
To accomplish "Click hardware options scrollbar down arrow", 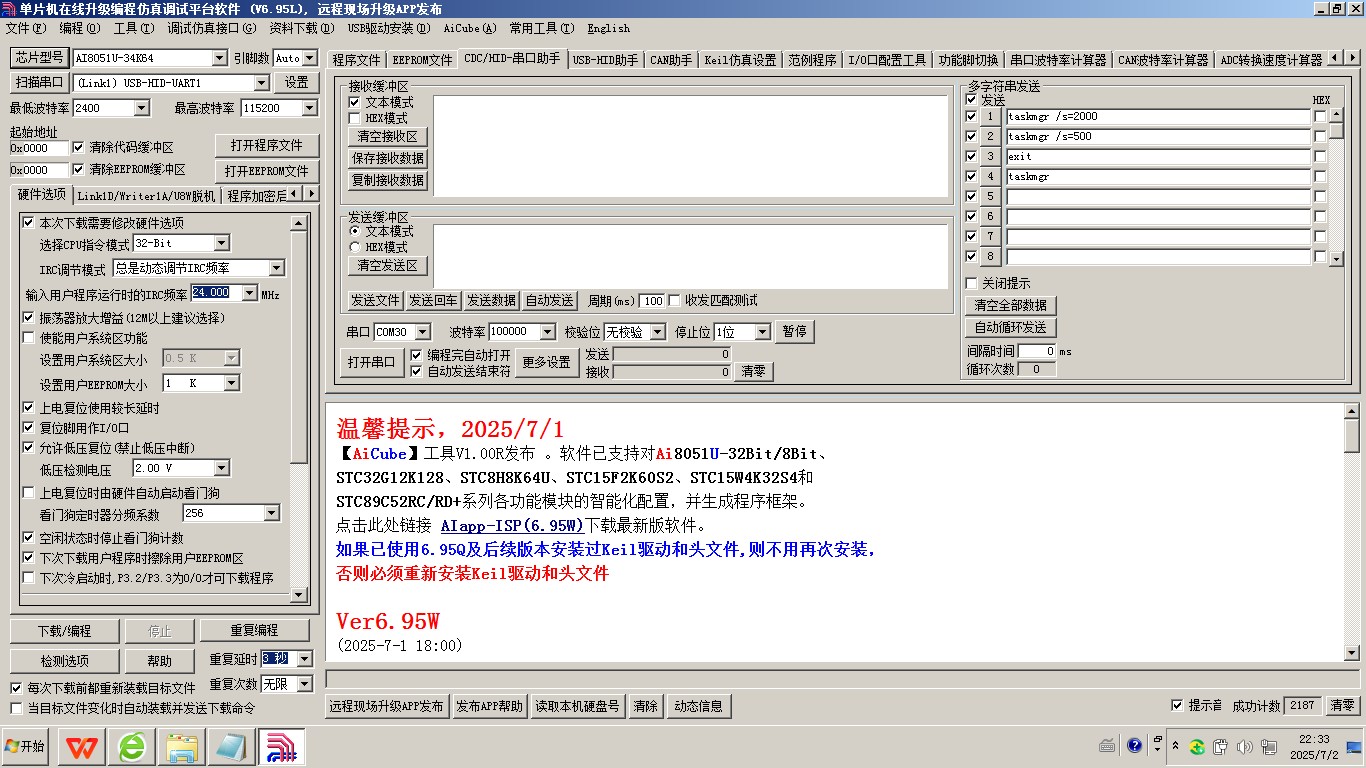I will point(298,594).
